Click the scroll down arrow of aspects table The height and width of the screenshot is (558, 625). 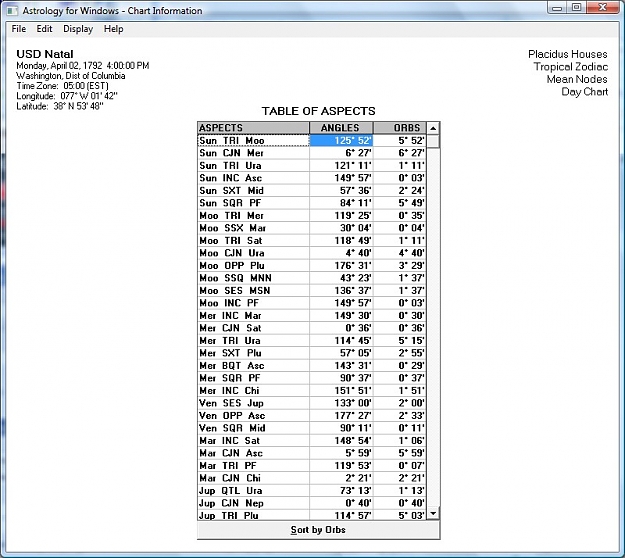point(433,513)
